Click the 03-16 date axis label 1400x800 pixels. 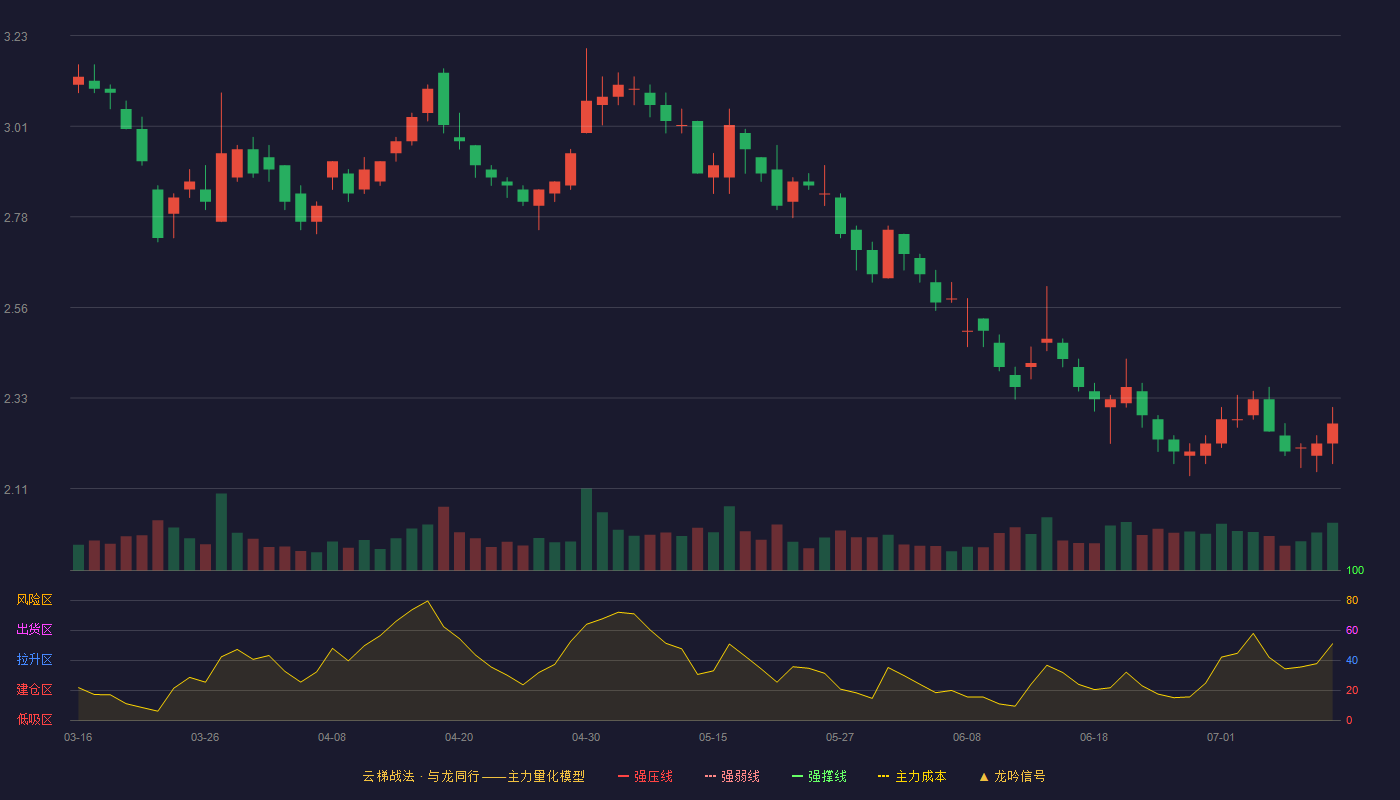[x=78, y=737]
